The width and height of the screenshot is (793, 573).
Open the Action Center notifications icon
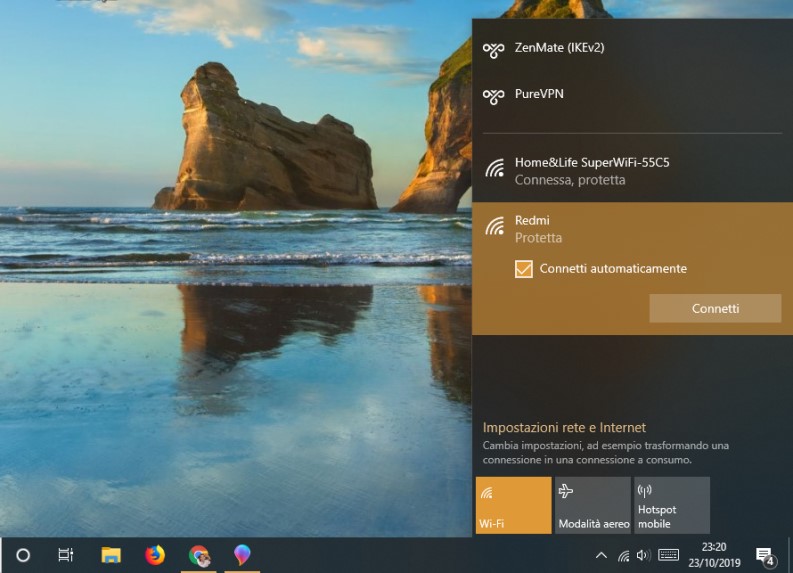[765, 556]
